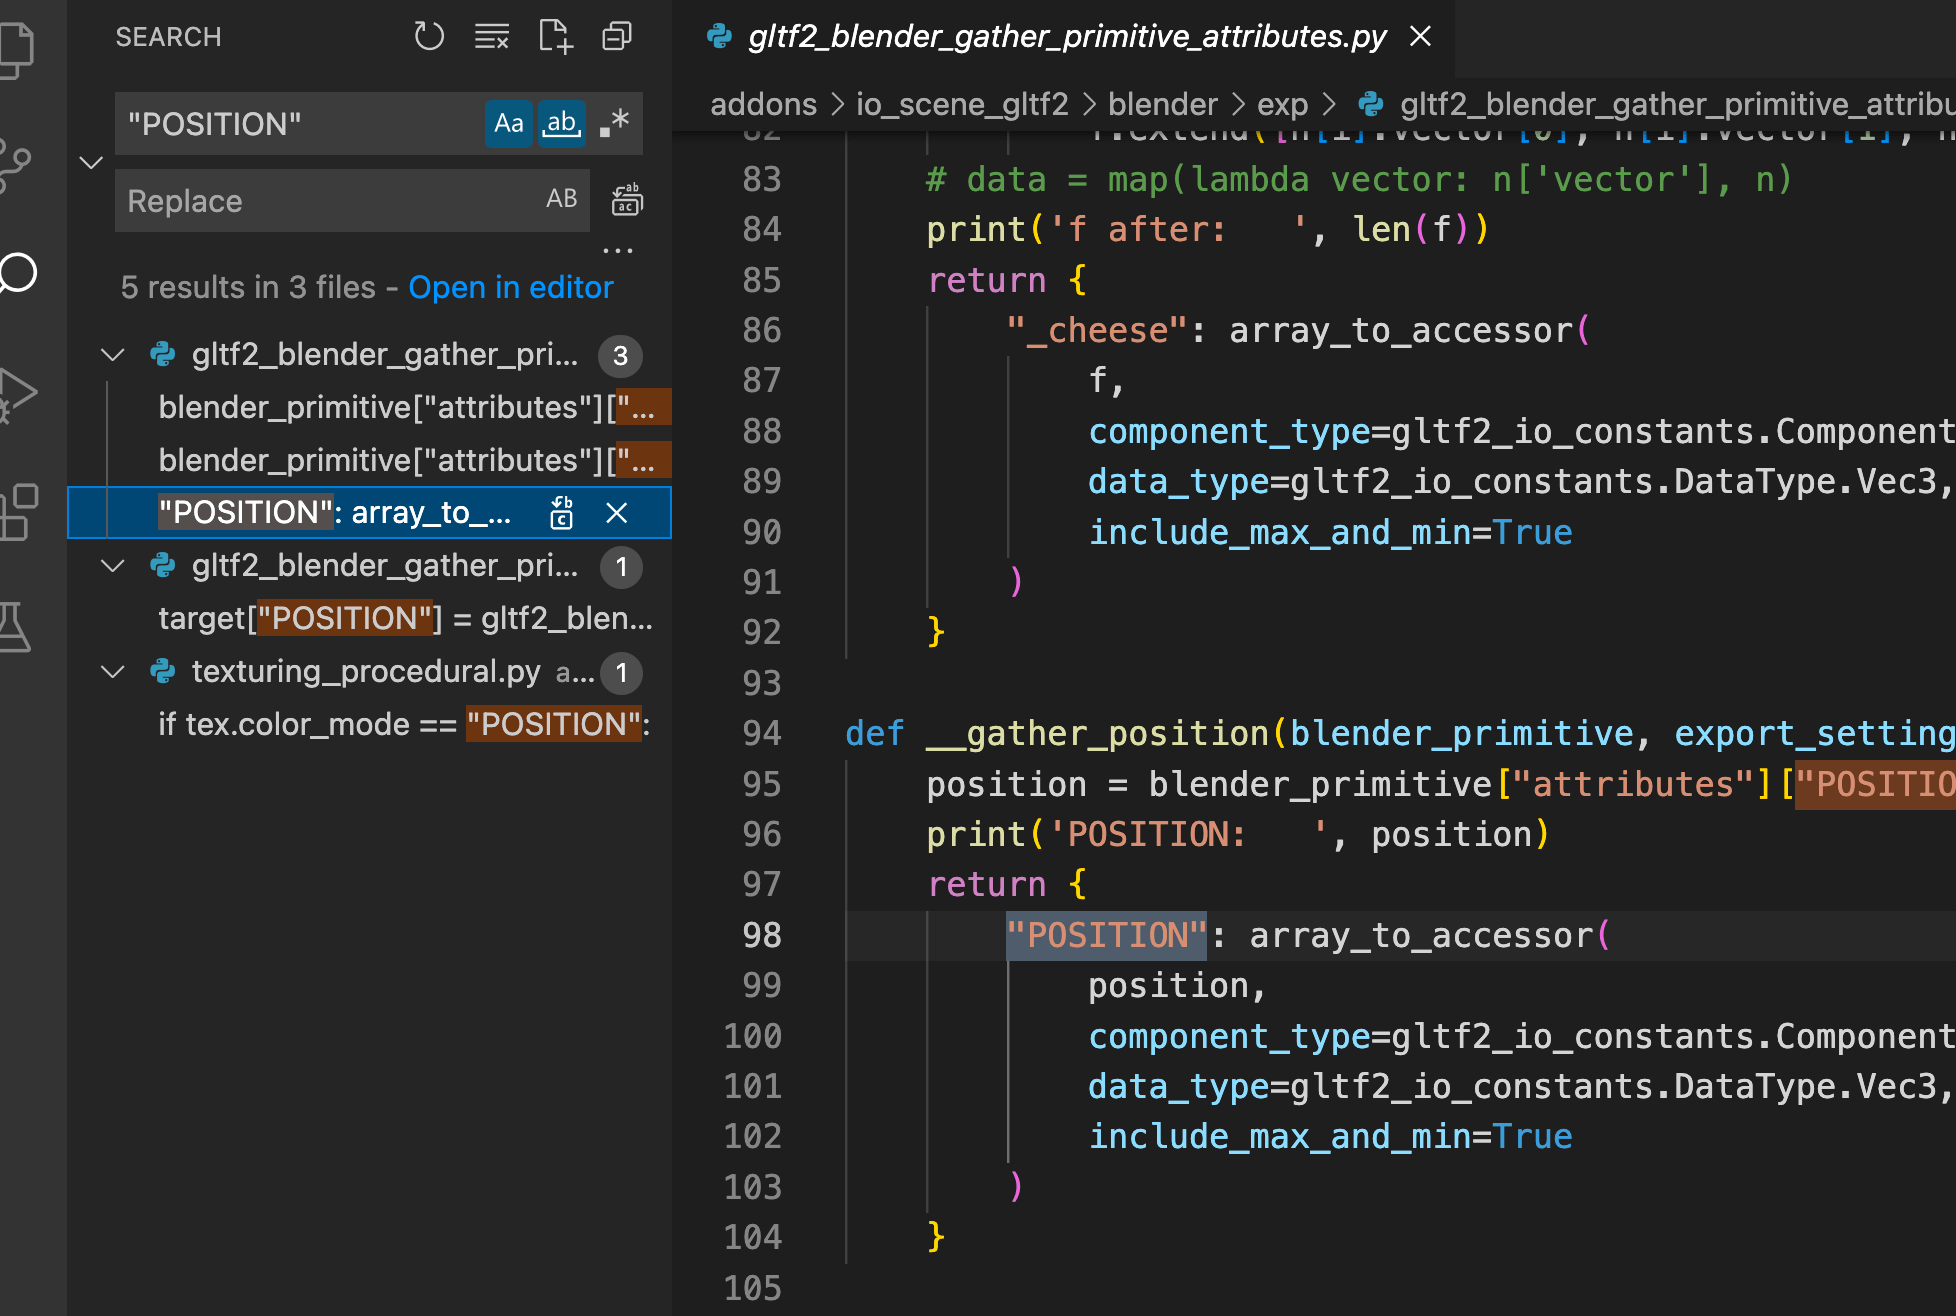This screenshot has height=1316, width=1956.
Task: Click exp in the breadcrumb
Action: point(1282,104)
